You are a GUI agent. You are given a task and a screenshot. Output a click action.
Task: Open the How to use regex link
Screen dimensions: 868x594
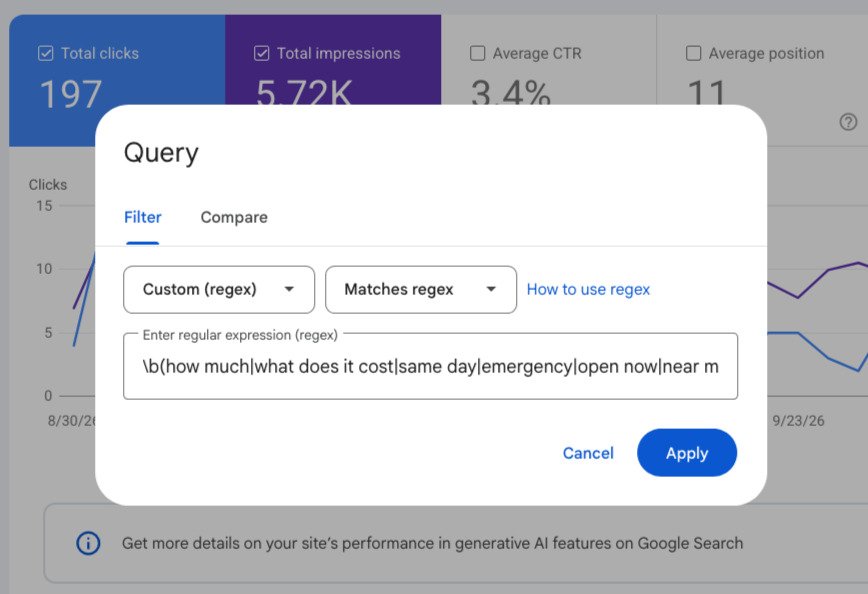[x=588, y=290]
